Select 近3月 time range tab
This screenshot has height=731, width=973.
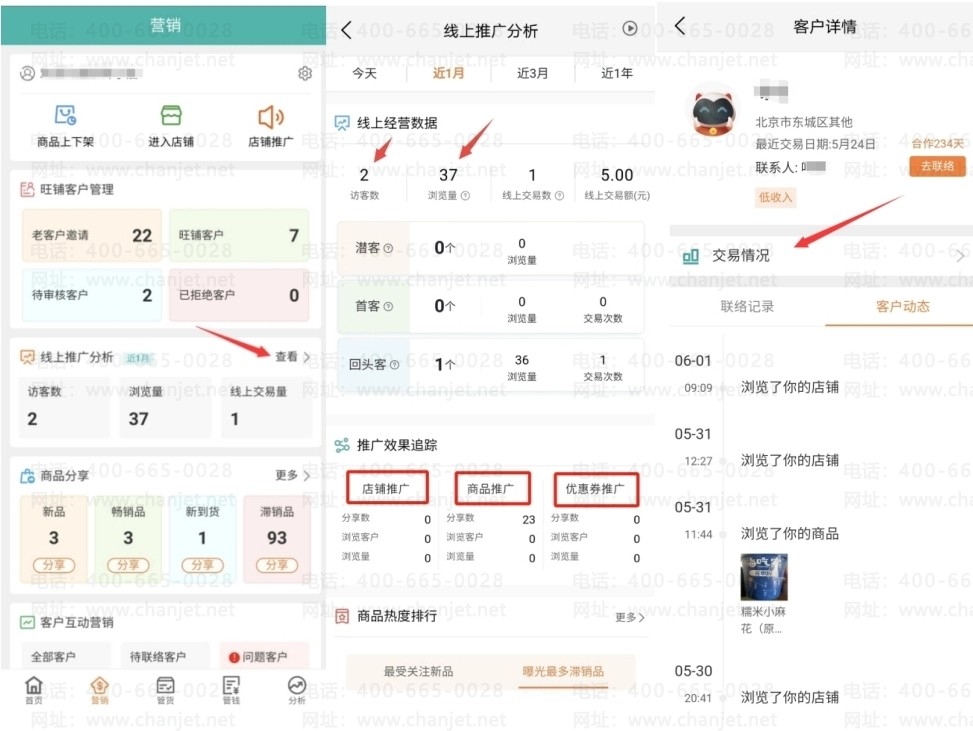point(532,73)
